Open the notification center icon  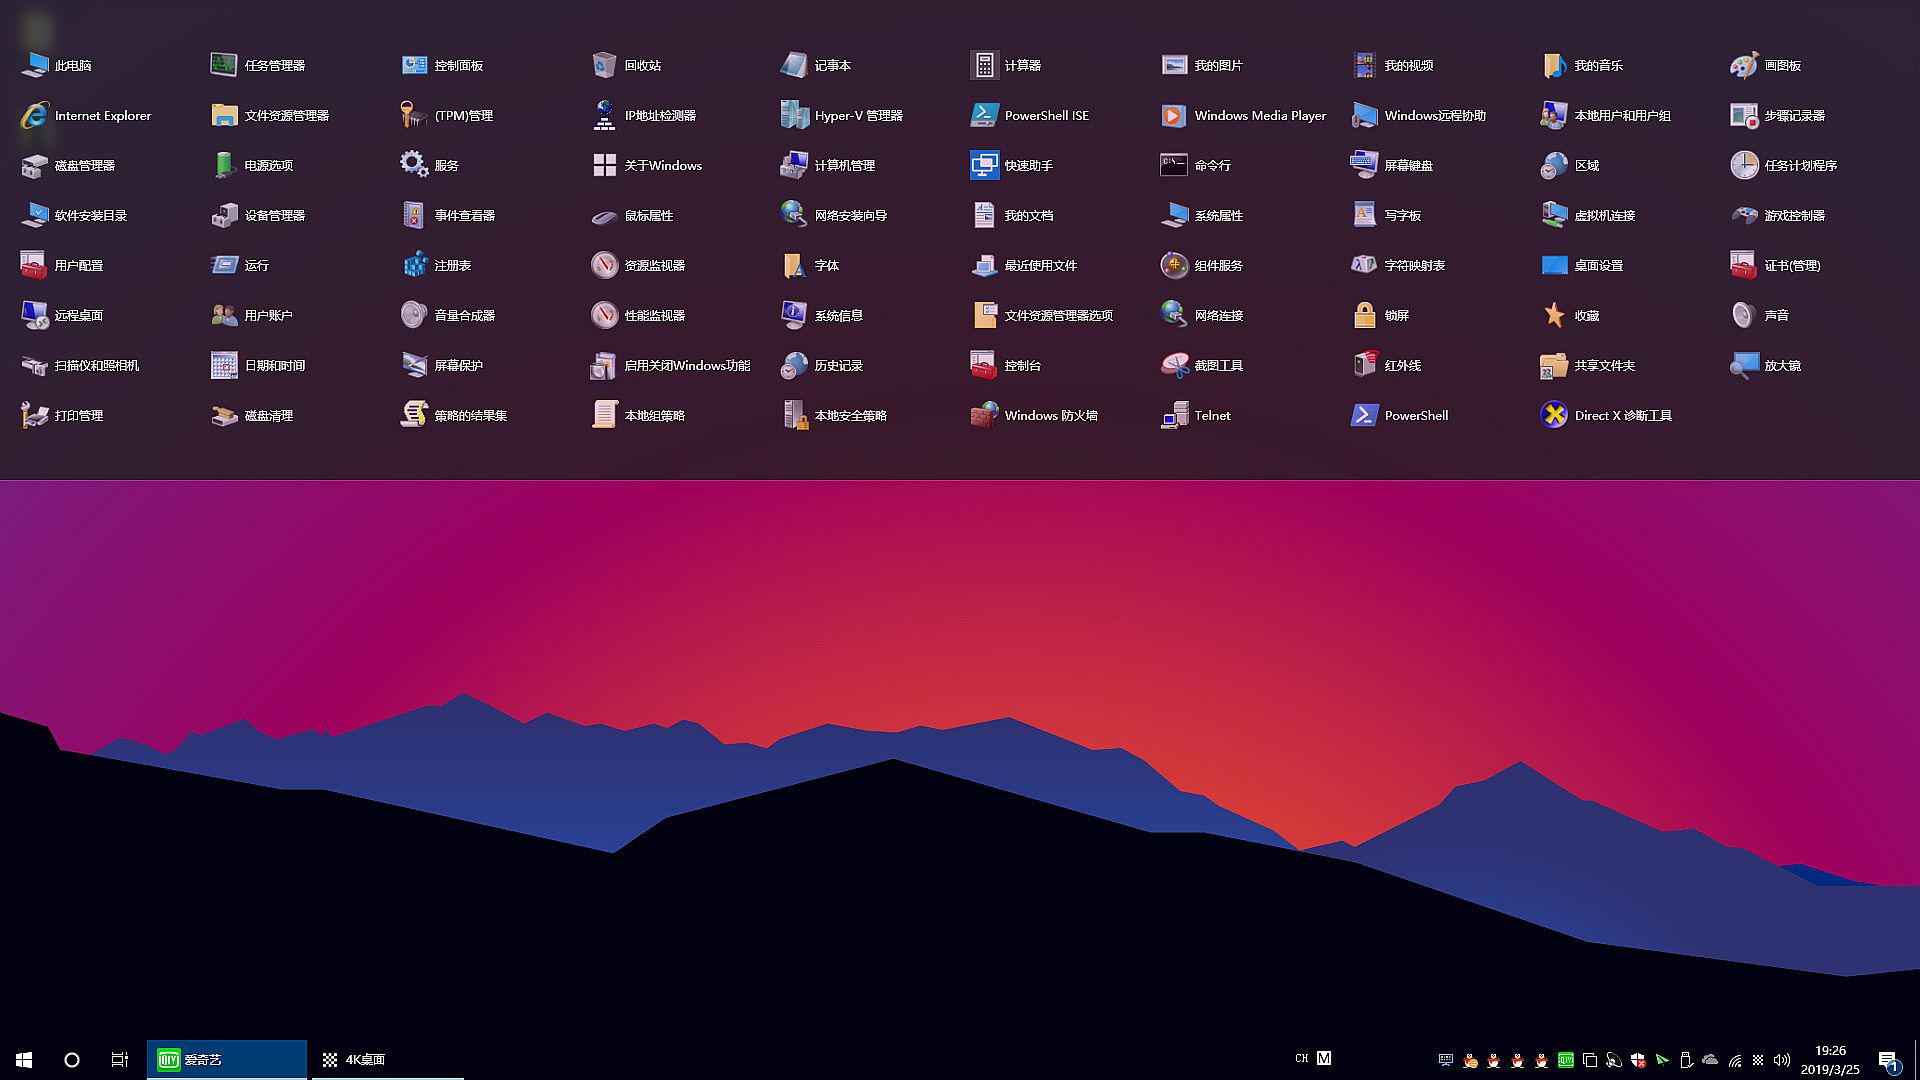coord(1888,1060)
